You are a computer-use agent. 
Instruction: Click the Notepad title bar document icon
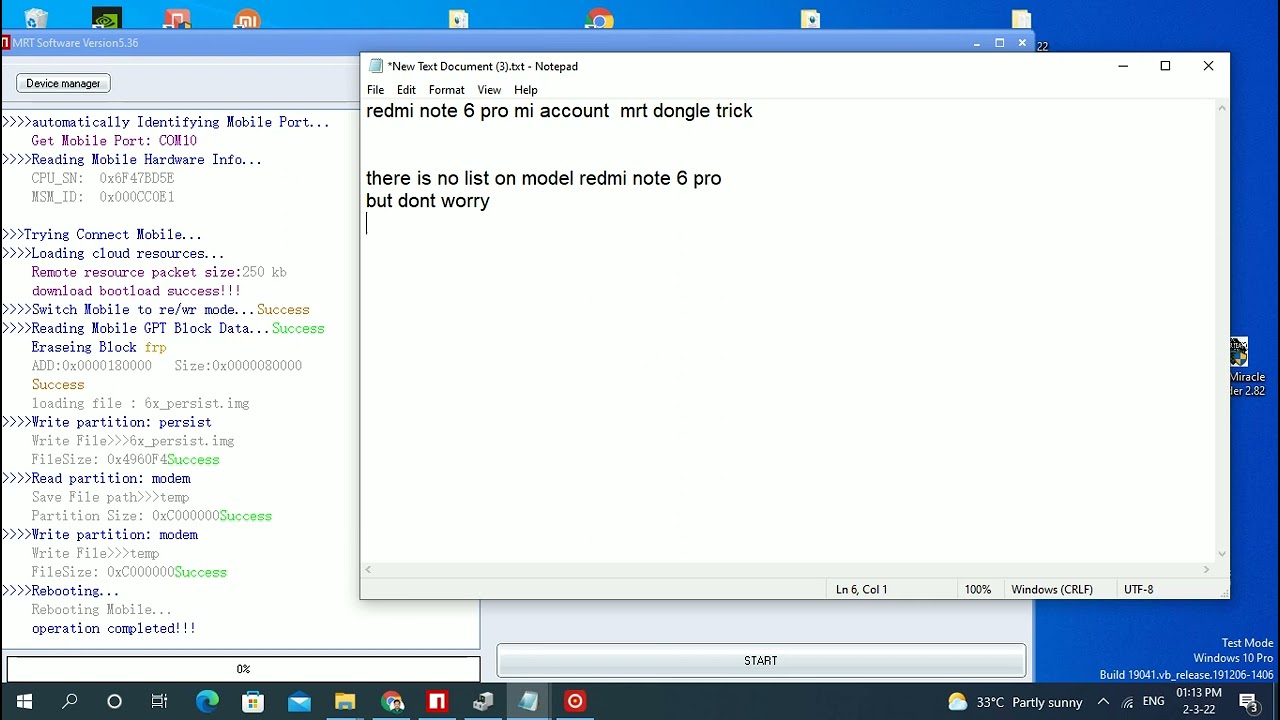pyautogui.click(x=376, y=66)
